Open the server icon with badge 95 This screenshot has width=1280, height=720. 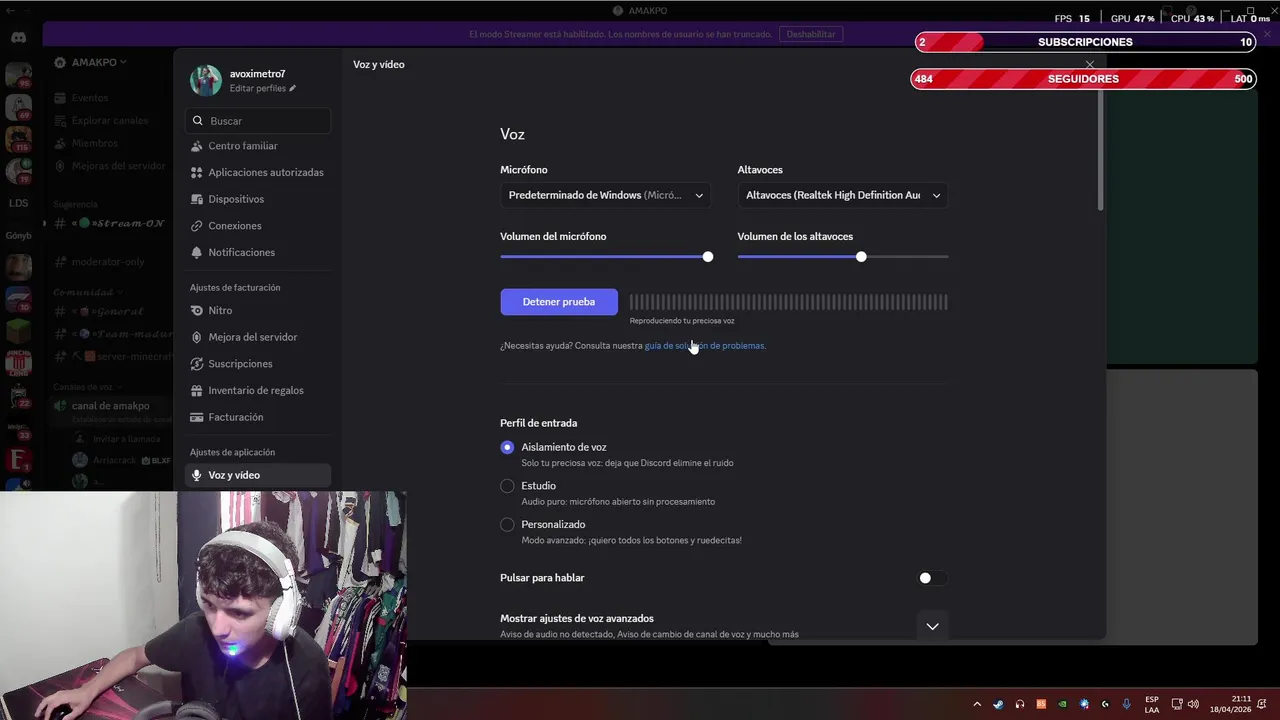click(x=18, y=75)
